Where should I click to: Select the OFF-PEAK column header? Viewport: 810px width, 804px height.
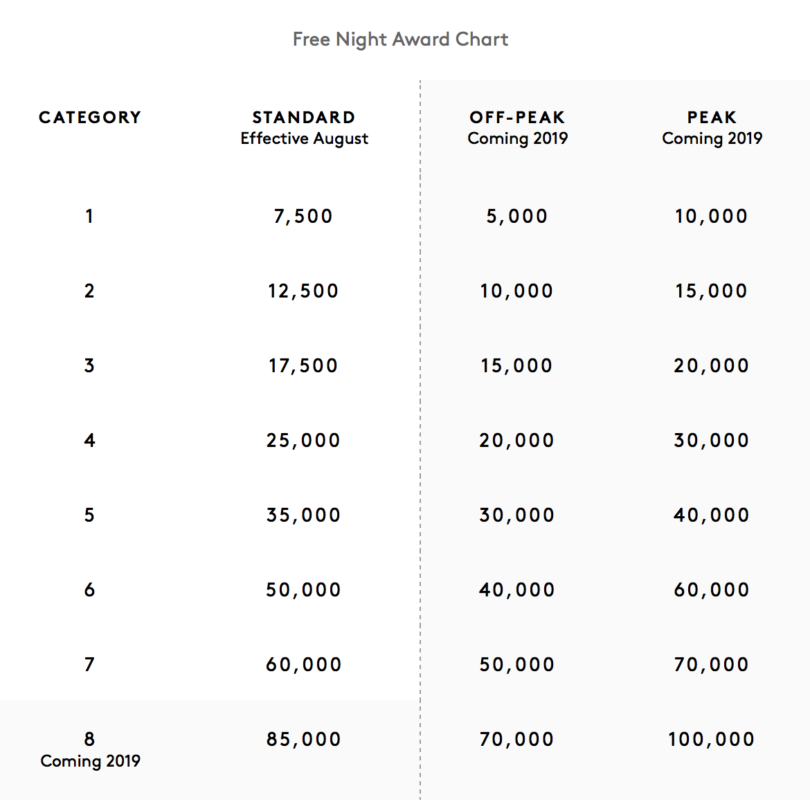[517, 117]
